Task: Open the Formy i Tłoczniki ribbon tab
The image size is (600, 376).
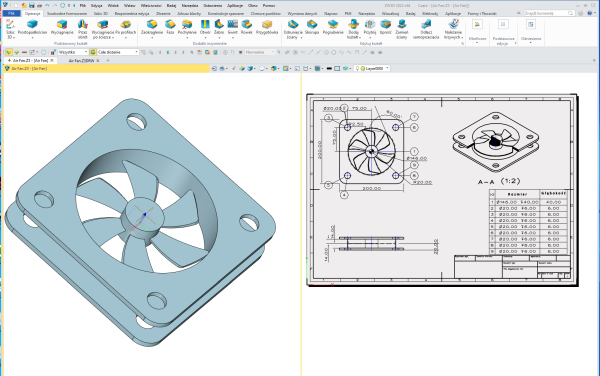Action: [482, 13]
